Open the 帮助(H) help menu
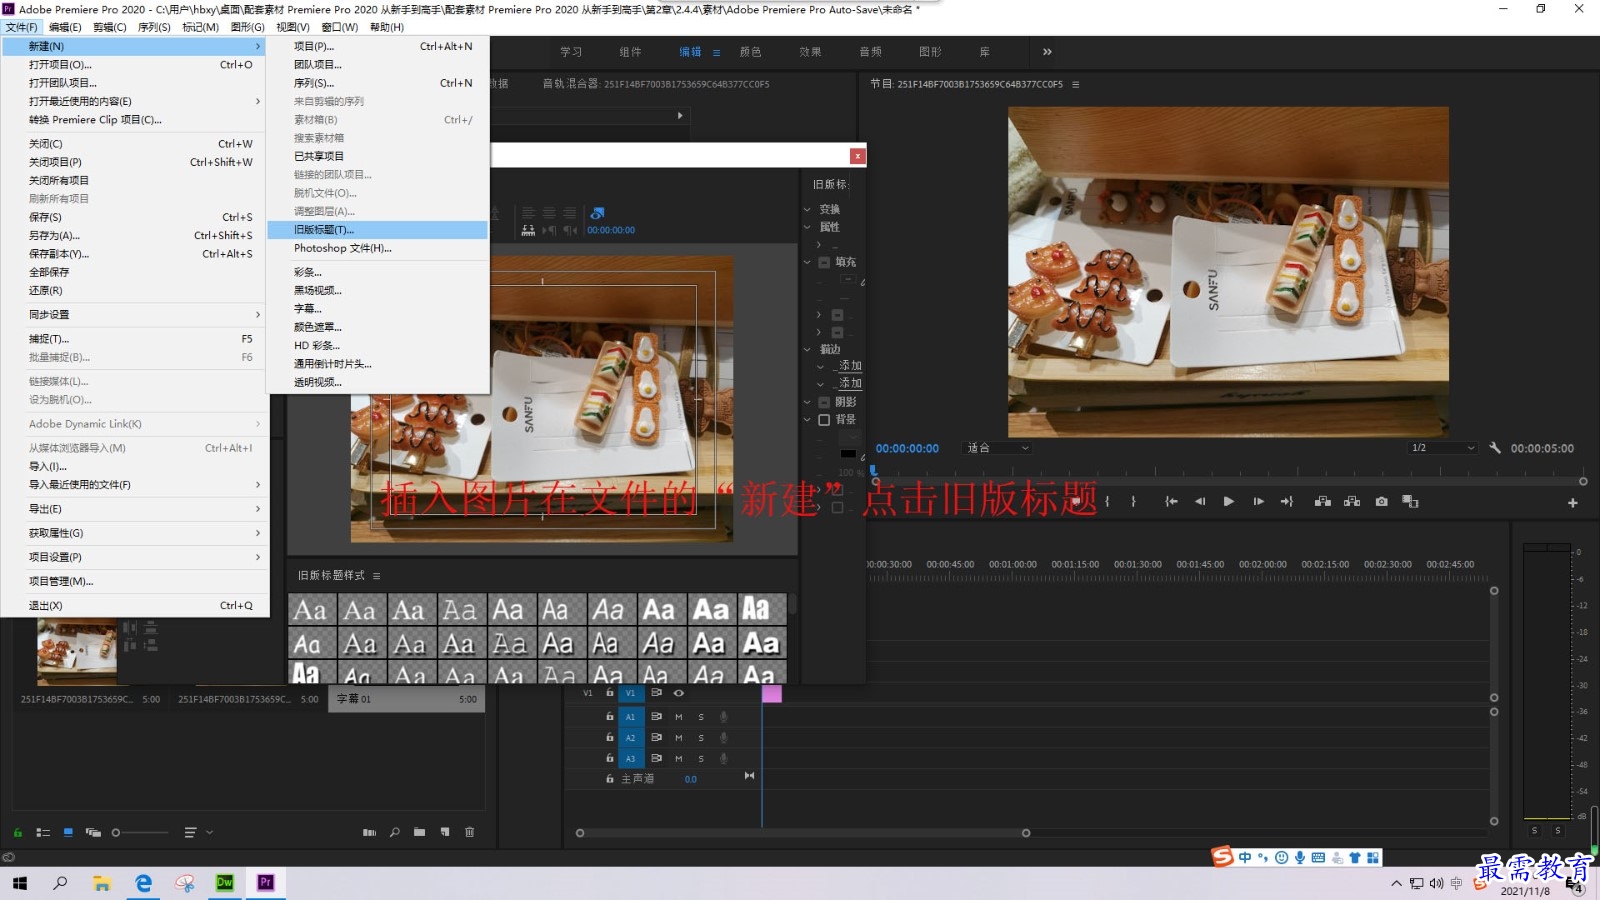Screen dimensions: 1600x900 click(387, 27)
